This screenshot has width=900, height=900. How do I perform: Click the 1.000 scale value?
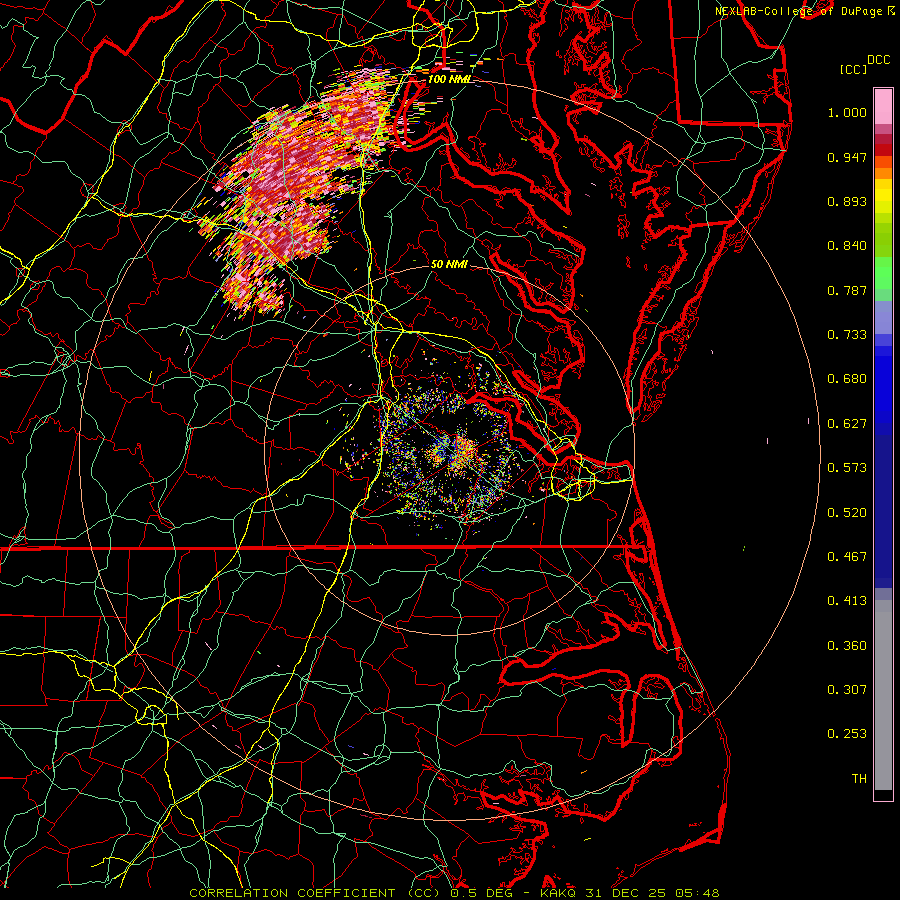coord(847,112)
